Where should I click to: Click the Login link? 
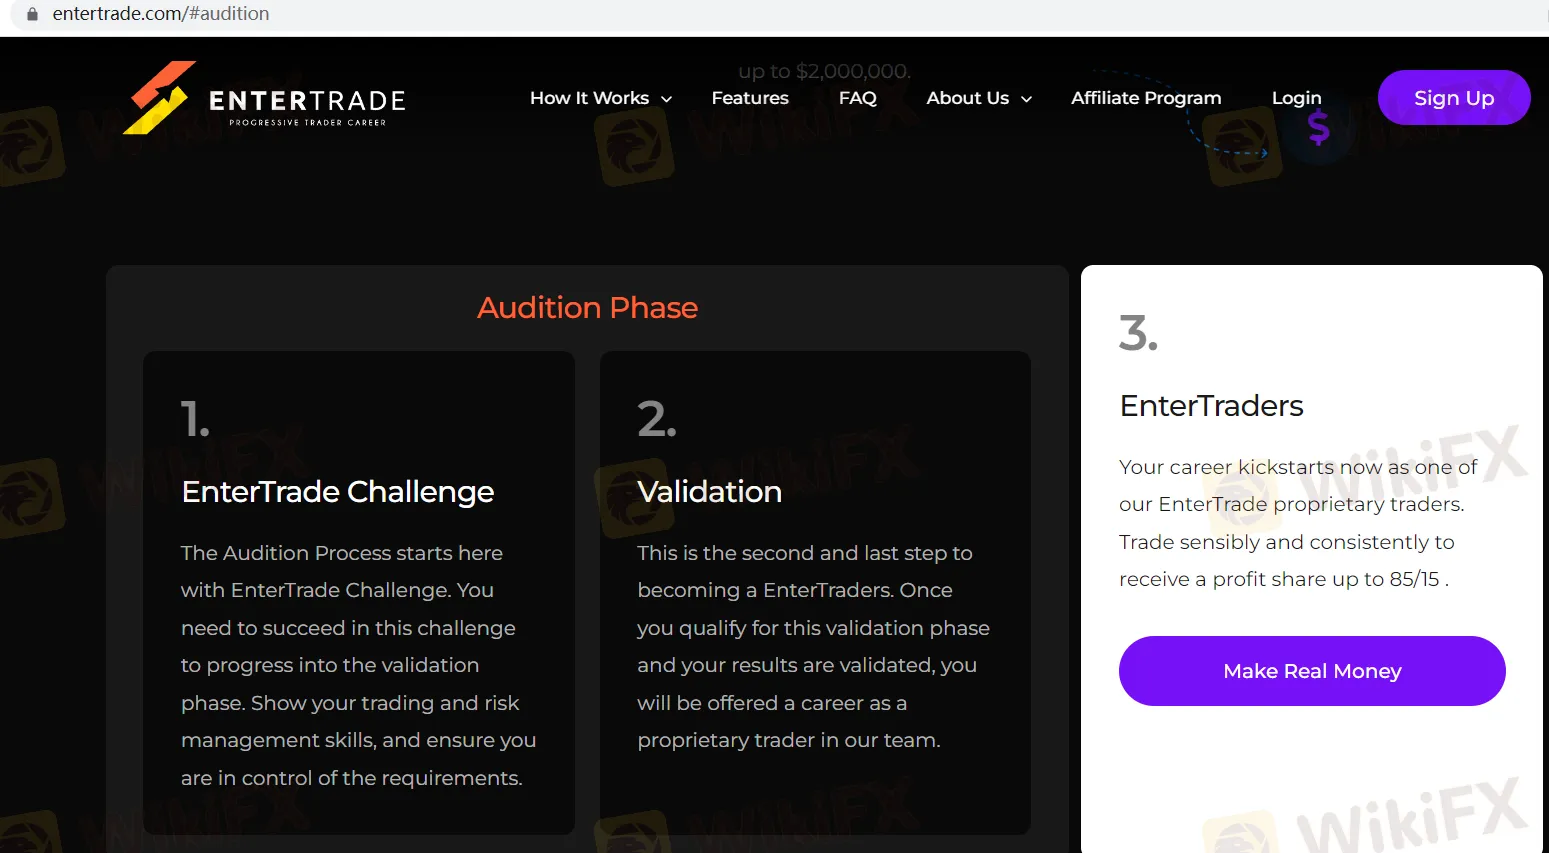(1296, 97)
